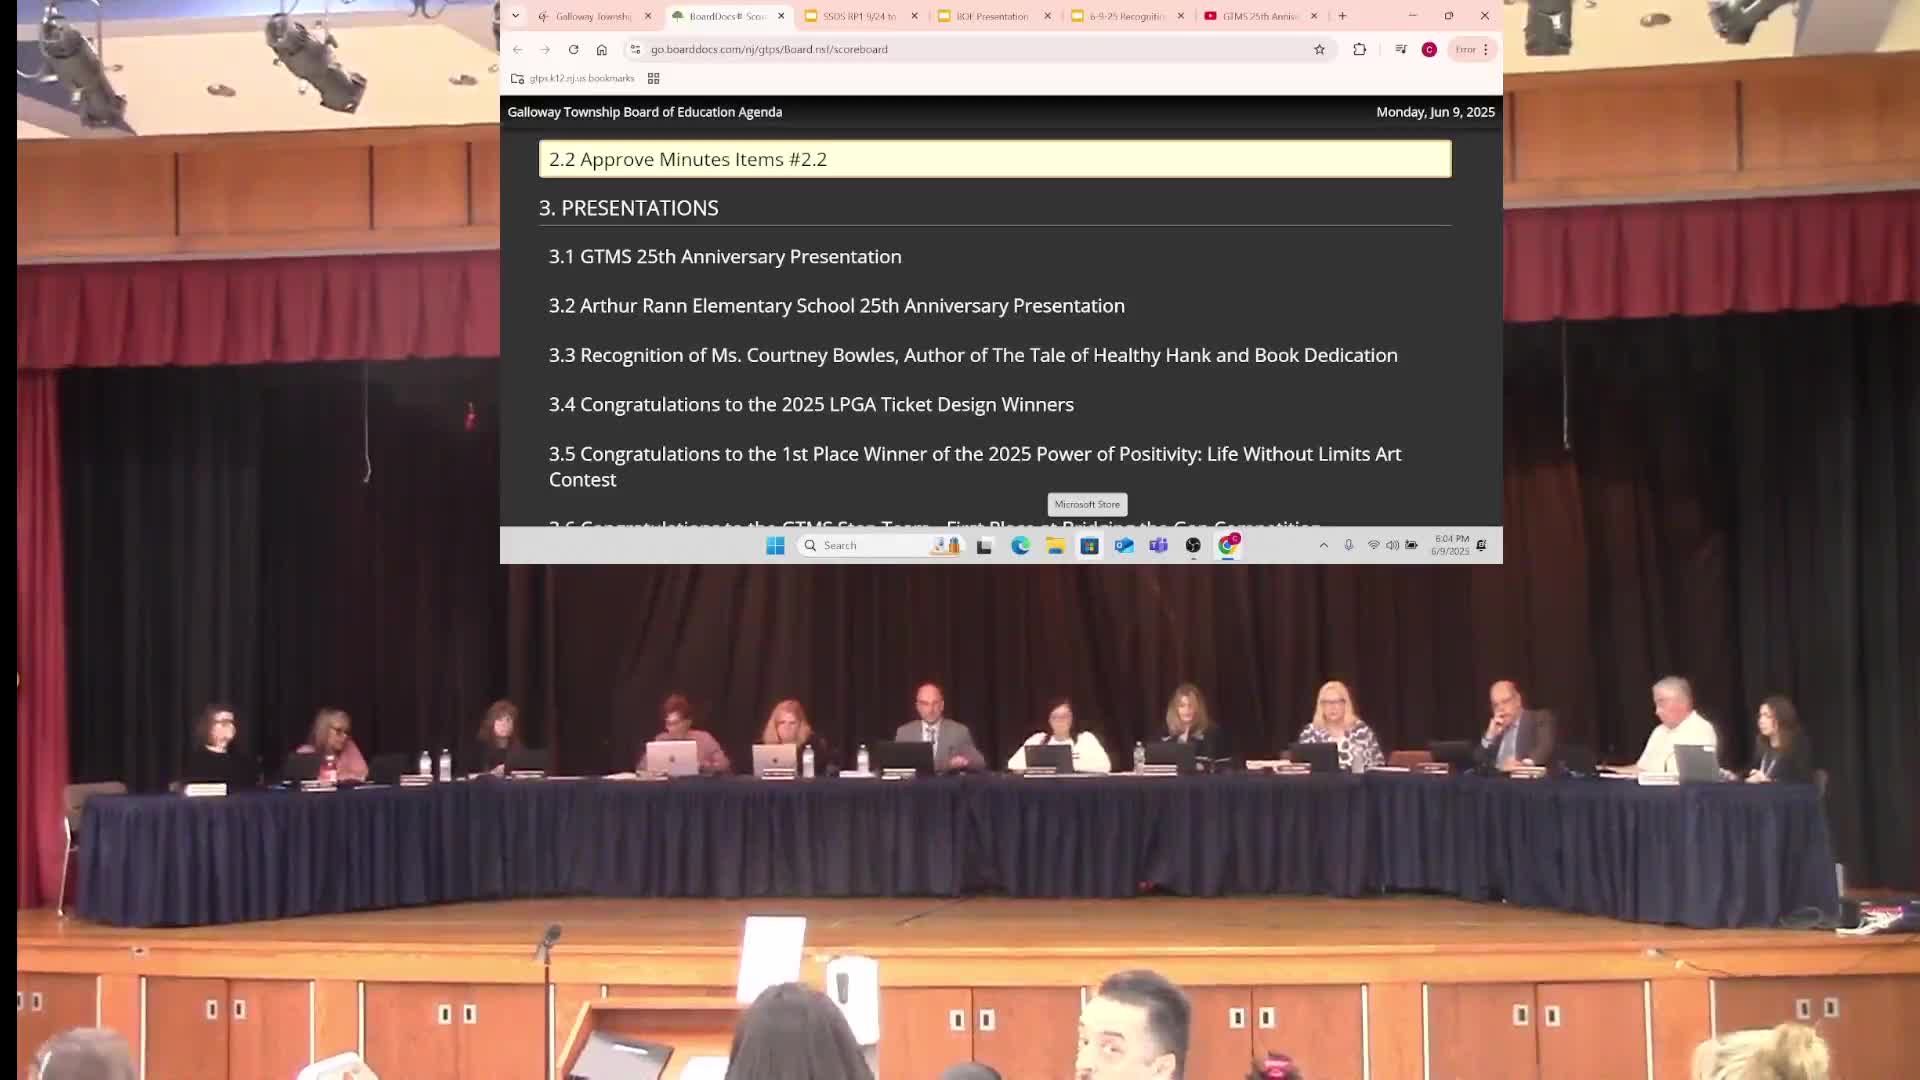
Task: View site information icon in address bar
Action: 635,49
